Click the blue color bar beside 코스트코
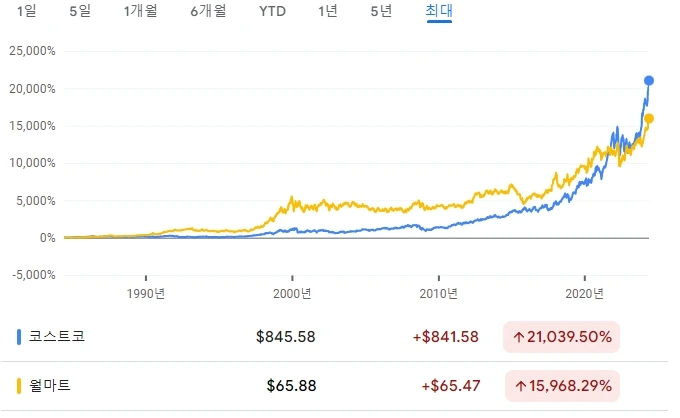The width and height of the screenshot is (680, 418). click(19, 337)
